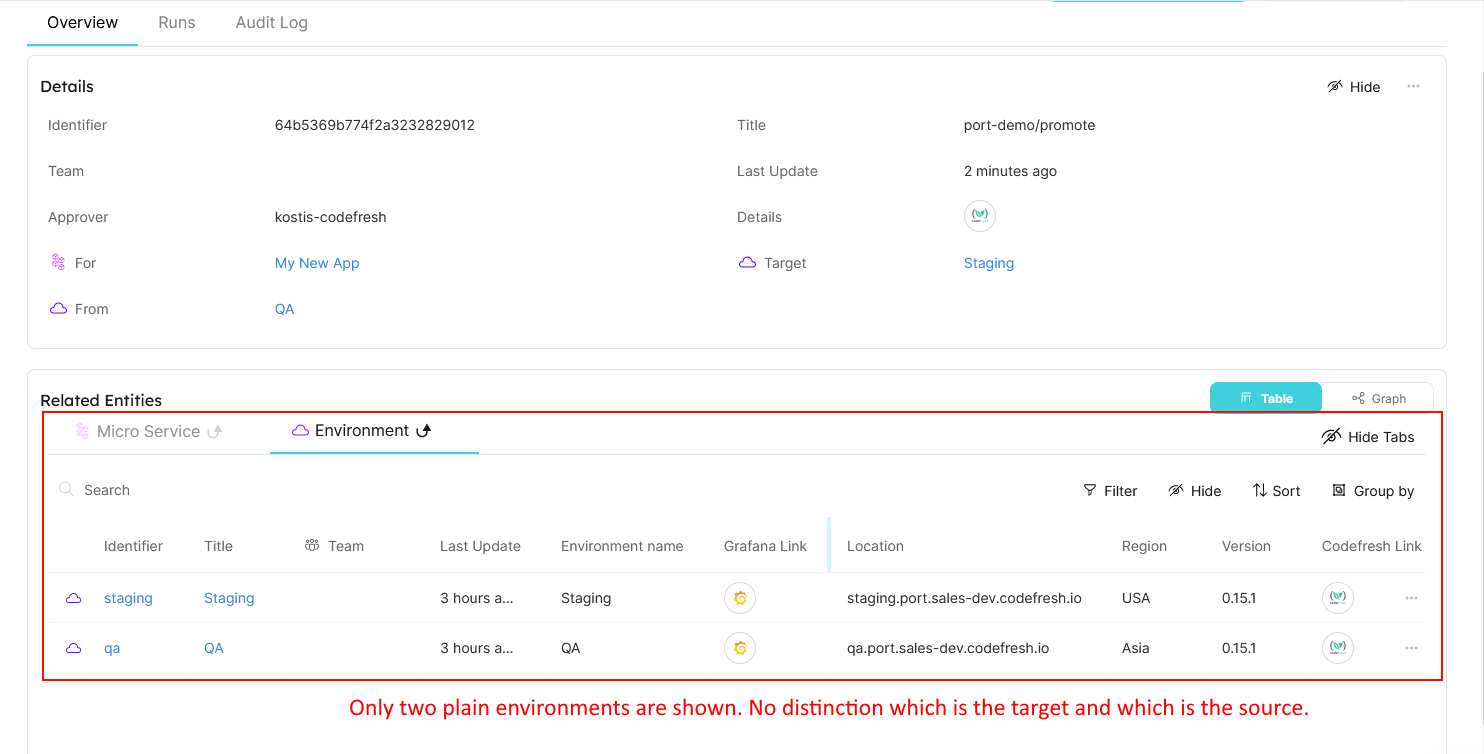
Task: Open the Staging target link
Action: click(x=989, y=263)
